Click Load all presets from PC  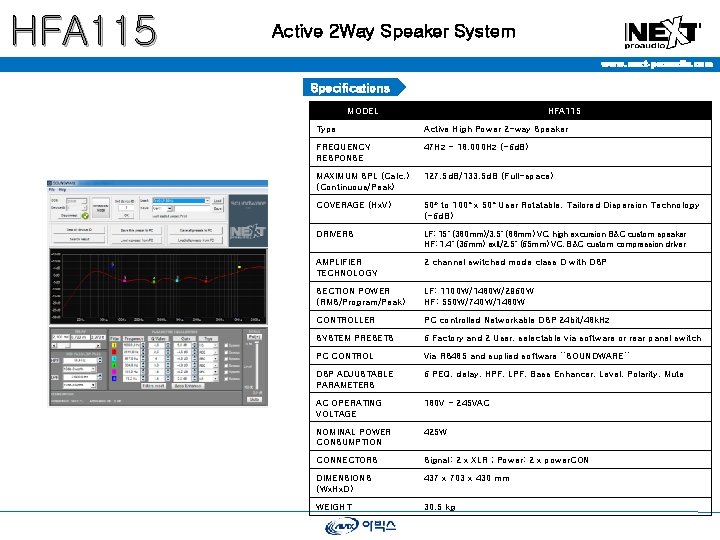pyautogui.click(x=196, y=240)
